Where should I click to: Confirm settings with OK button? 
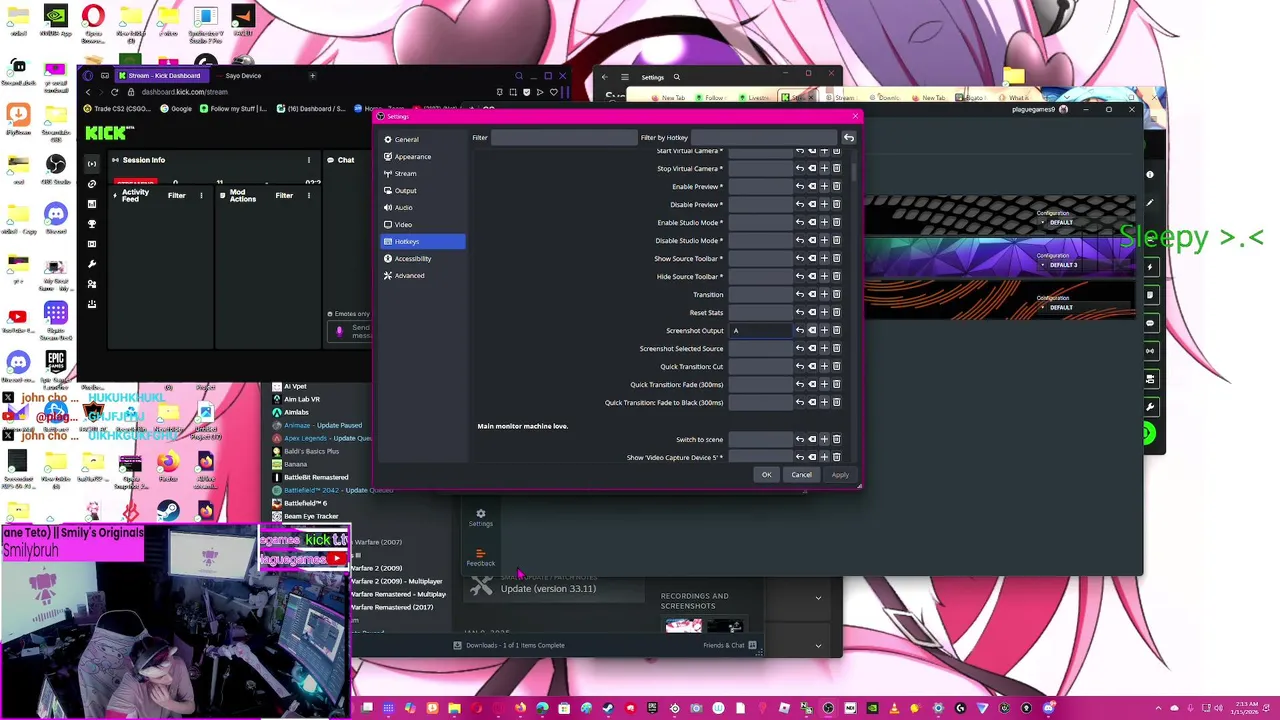coord(766,474)
